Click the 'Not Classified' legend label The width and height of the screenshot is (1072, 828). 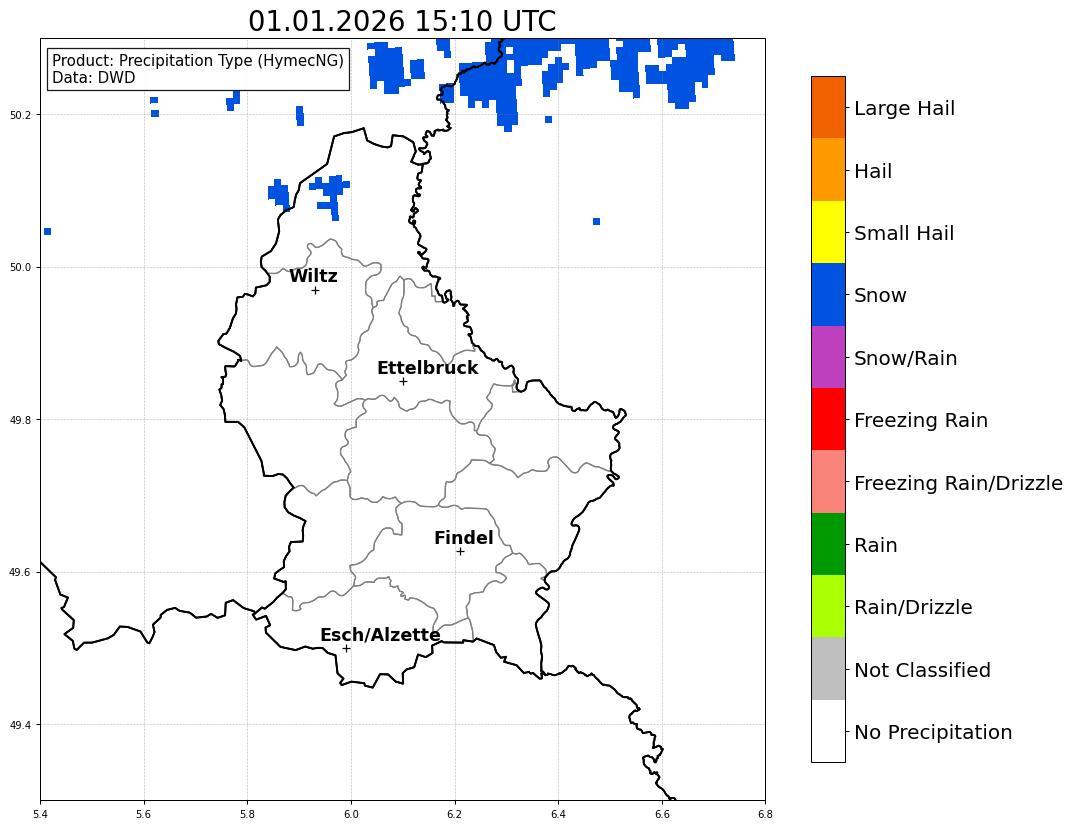tap(922, 670)
